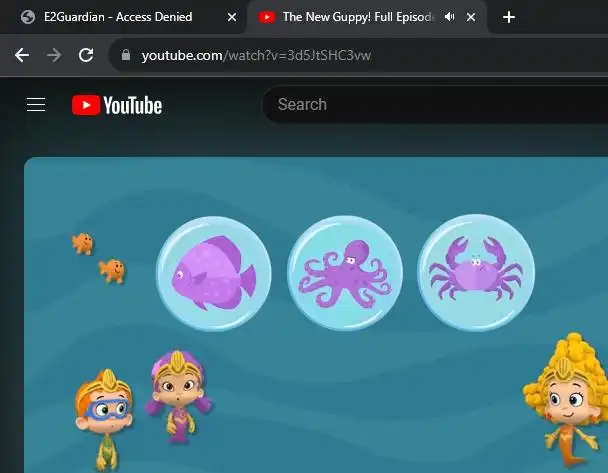608x473 pixels.
Task: Click the YouTube favicon on Guppy tab
Action: (x=267, y=17)
